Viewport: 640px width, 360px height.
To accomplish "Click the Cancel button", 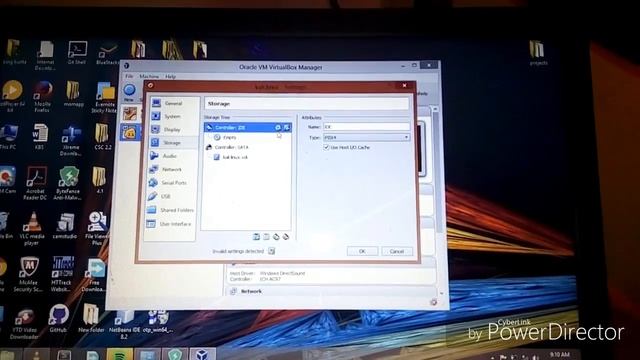I will [396, 251].
